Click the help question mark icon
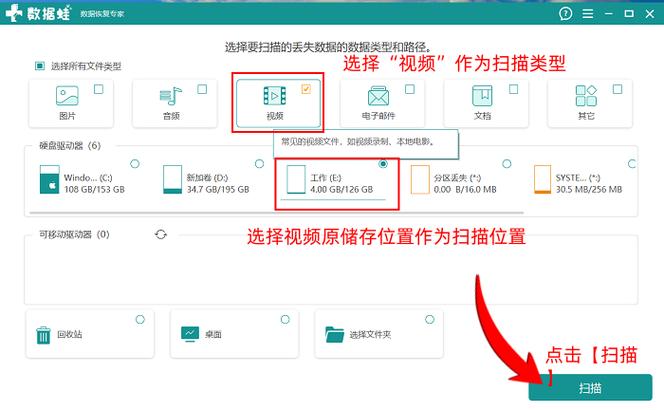The height and width of the screenshot is (410, 664). (565, 14)
